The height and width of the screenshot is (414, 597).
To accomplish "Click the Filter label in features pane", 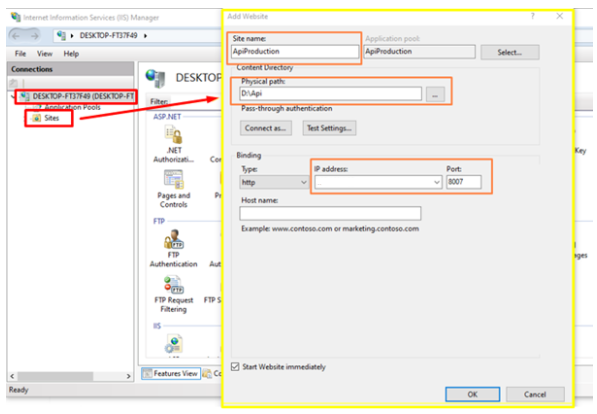I will click(159, 101).
